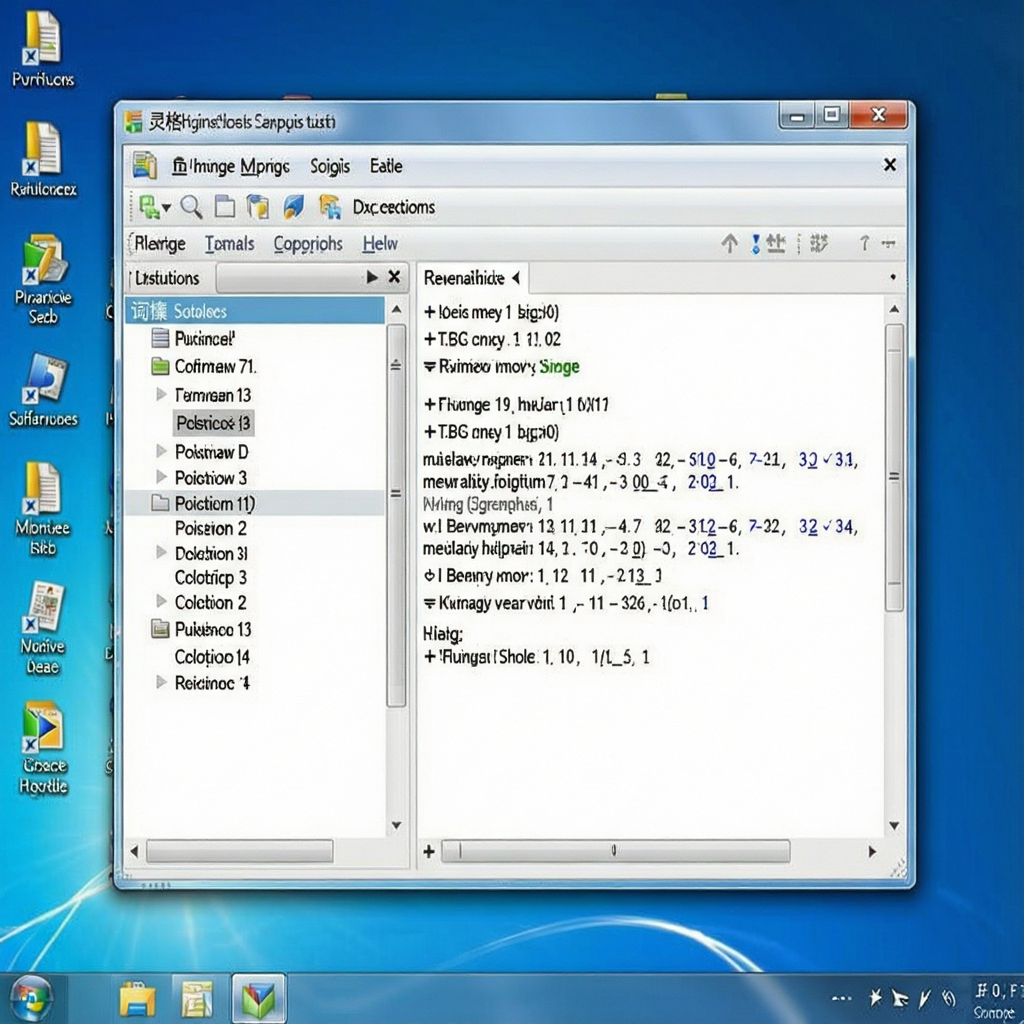
Task: Click the right pane's horizontal scrollbar thumb
Action: point(615,851)
